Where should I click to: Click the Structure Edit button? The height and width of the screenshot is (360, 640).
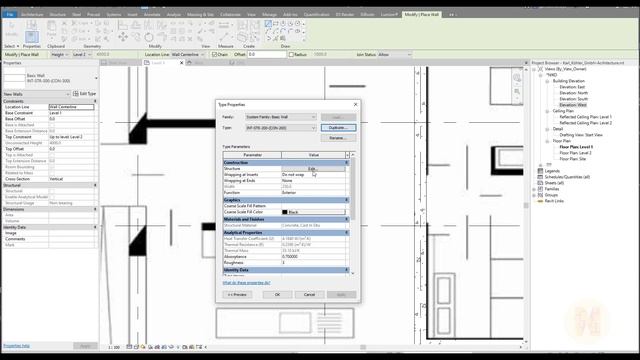pyautogui.click(x=313, y=169)
